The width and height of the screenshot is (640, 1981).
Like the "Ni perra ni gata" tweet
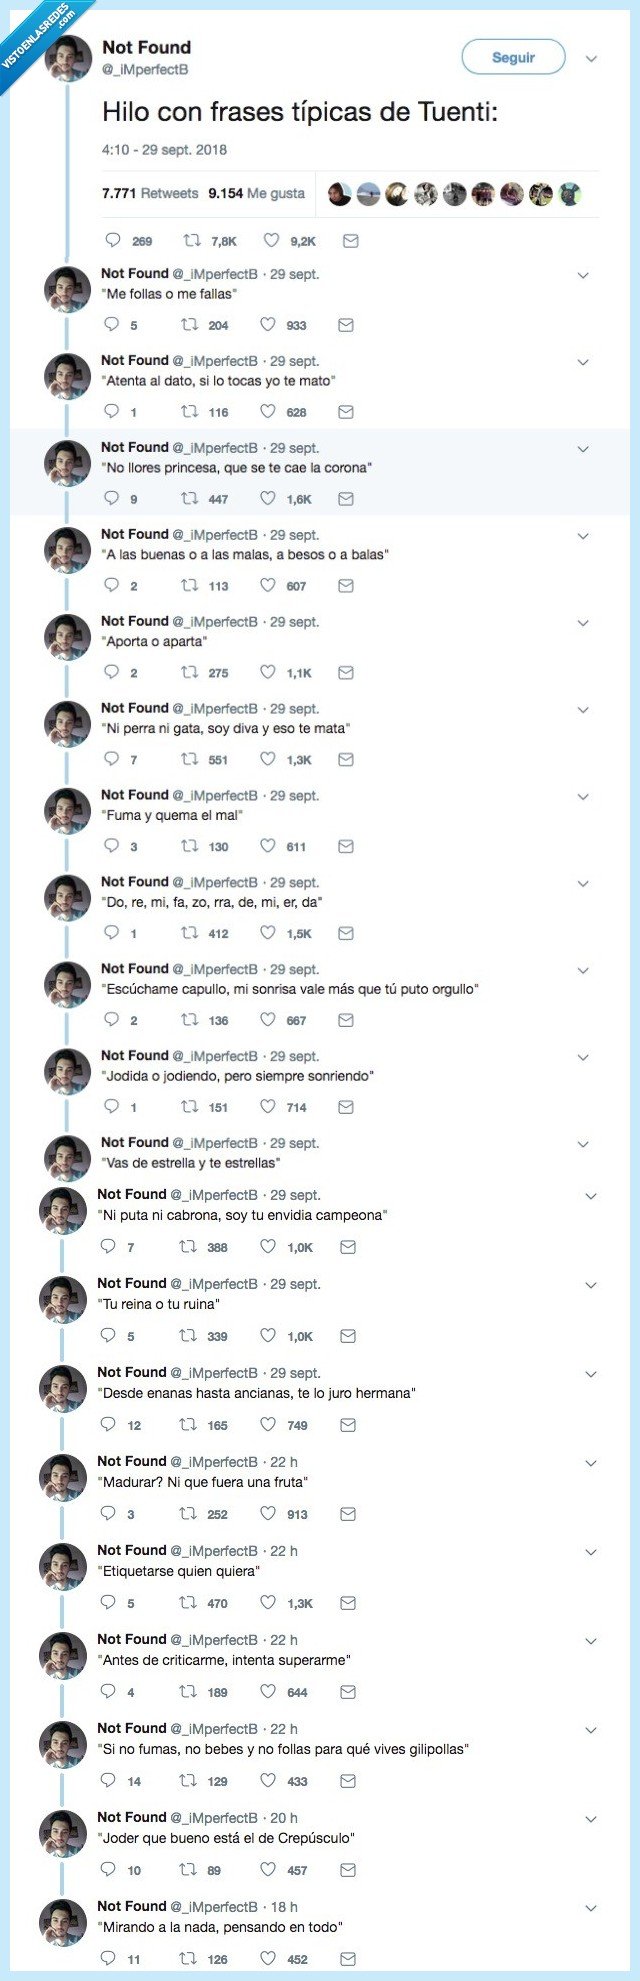click(x=268, y=759)
